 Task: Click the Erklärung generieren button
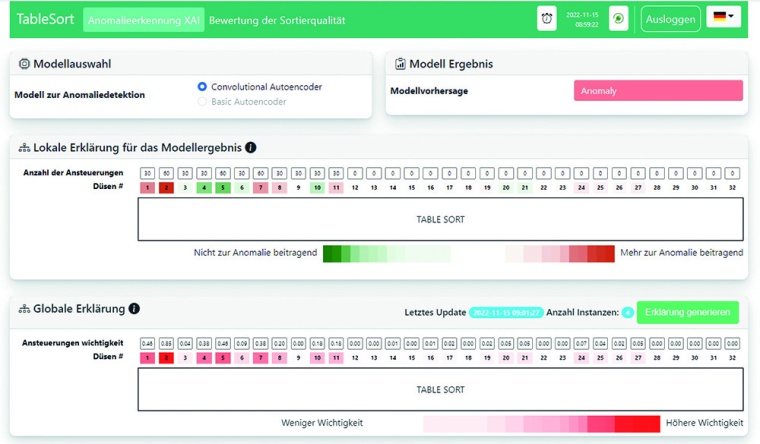[x=687, y=312]
